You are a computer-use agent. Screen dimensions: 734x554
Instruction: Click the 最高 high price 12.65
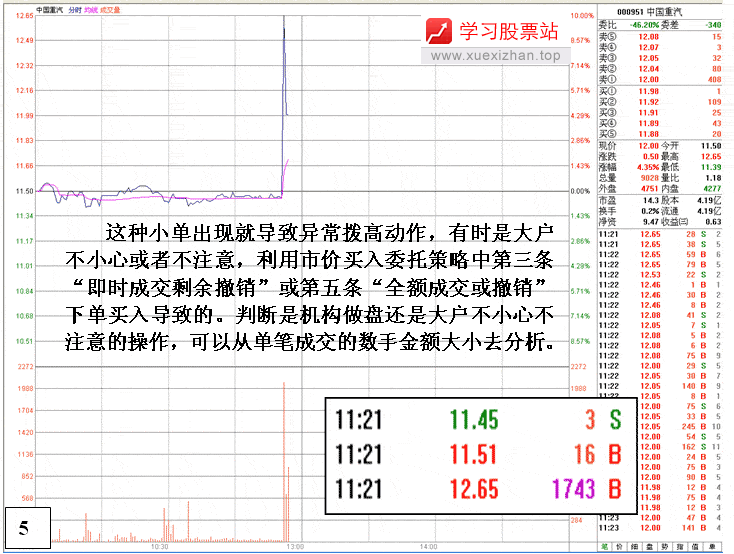(711, 157)
